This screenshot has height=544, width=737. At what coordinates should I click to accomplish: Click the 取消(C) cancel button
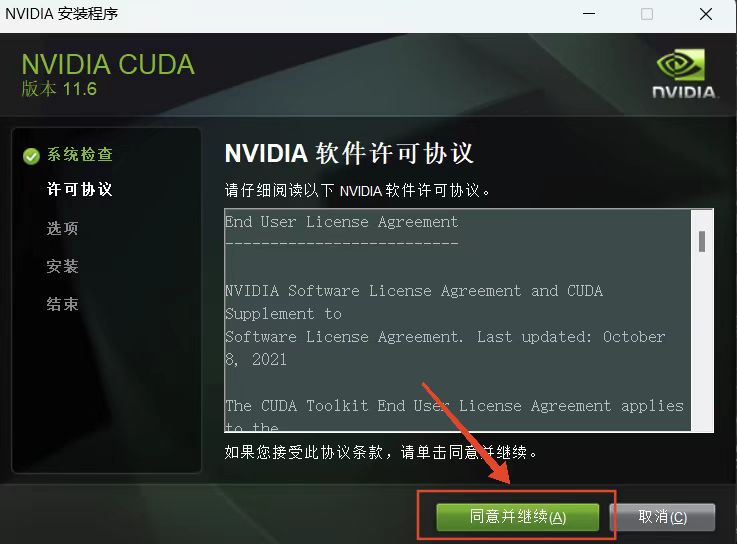[x=662, y=517]
